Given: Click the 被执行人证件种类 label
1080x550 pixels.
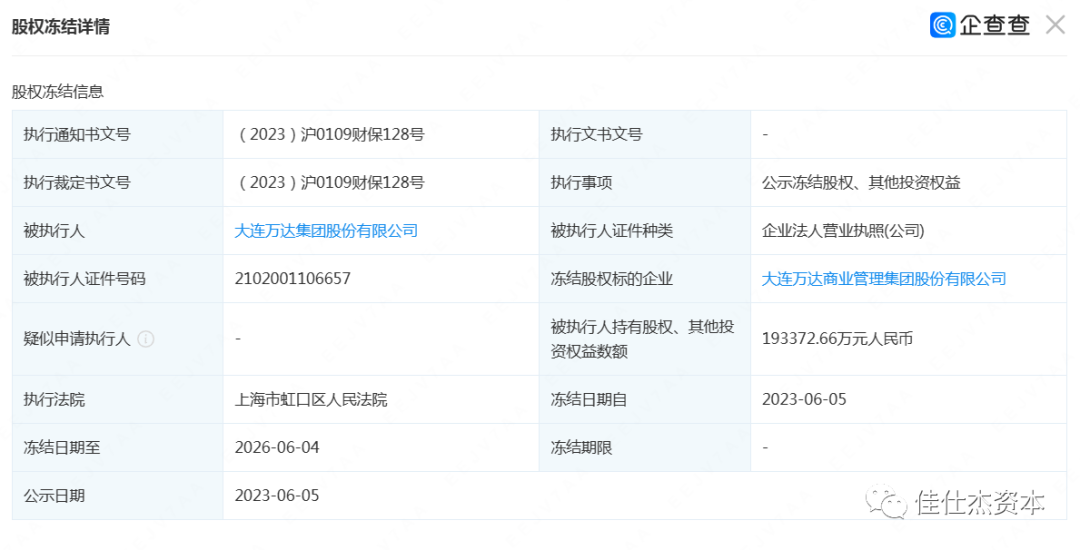Looking at the screenshot, I should click(612, 231).
